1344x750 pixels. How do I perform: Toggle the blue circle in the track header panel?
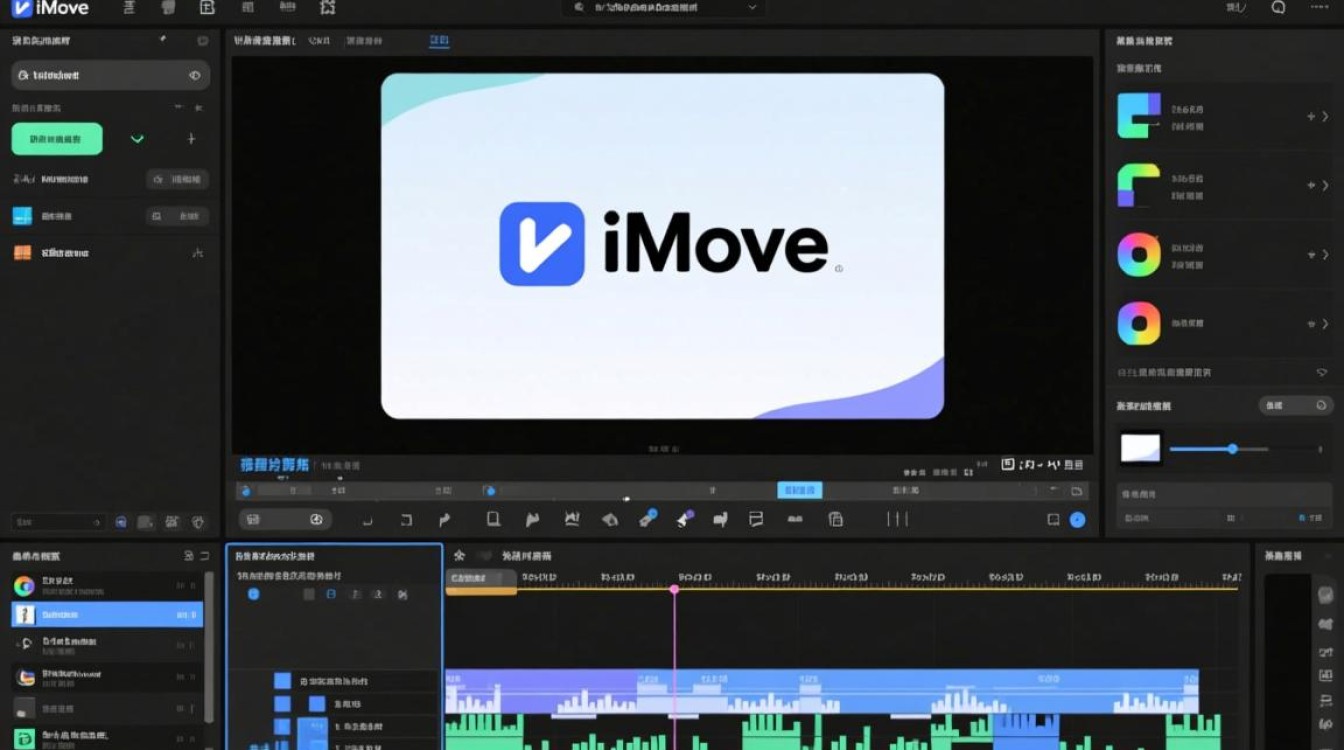[x=253, y=593]
